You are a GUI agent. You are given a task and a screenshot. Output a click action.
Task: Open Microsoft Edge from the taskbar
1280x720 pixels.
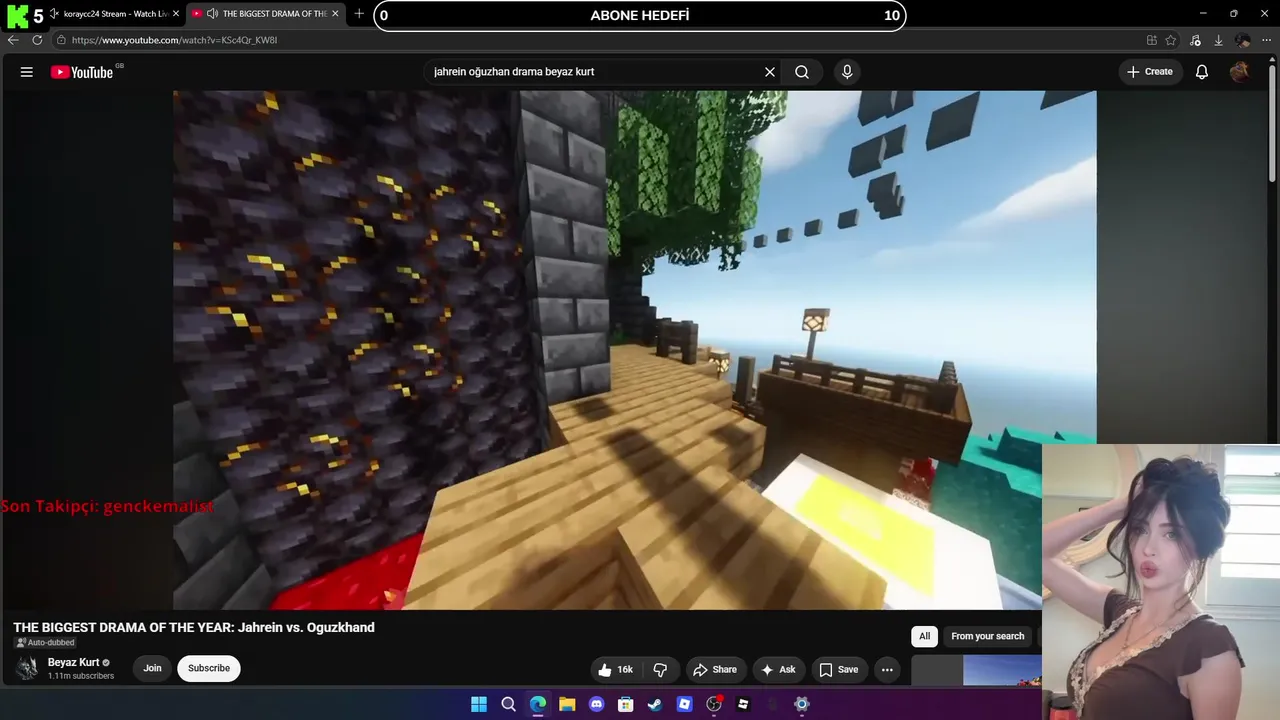tap(538, 704)
